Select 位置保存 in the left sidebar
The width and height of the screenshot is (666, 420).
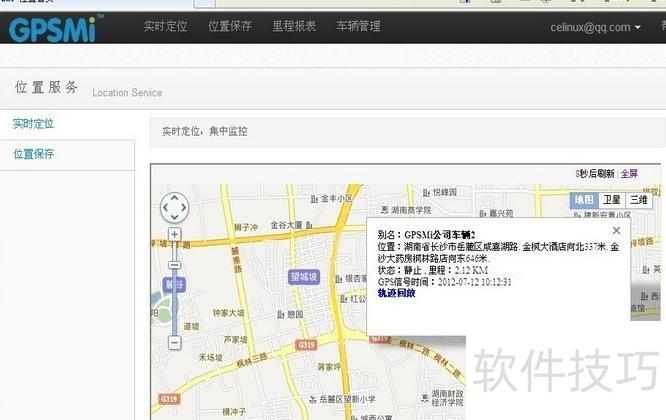33,154
